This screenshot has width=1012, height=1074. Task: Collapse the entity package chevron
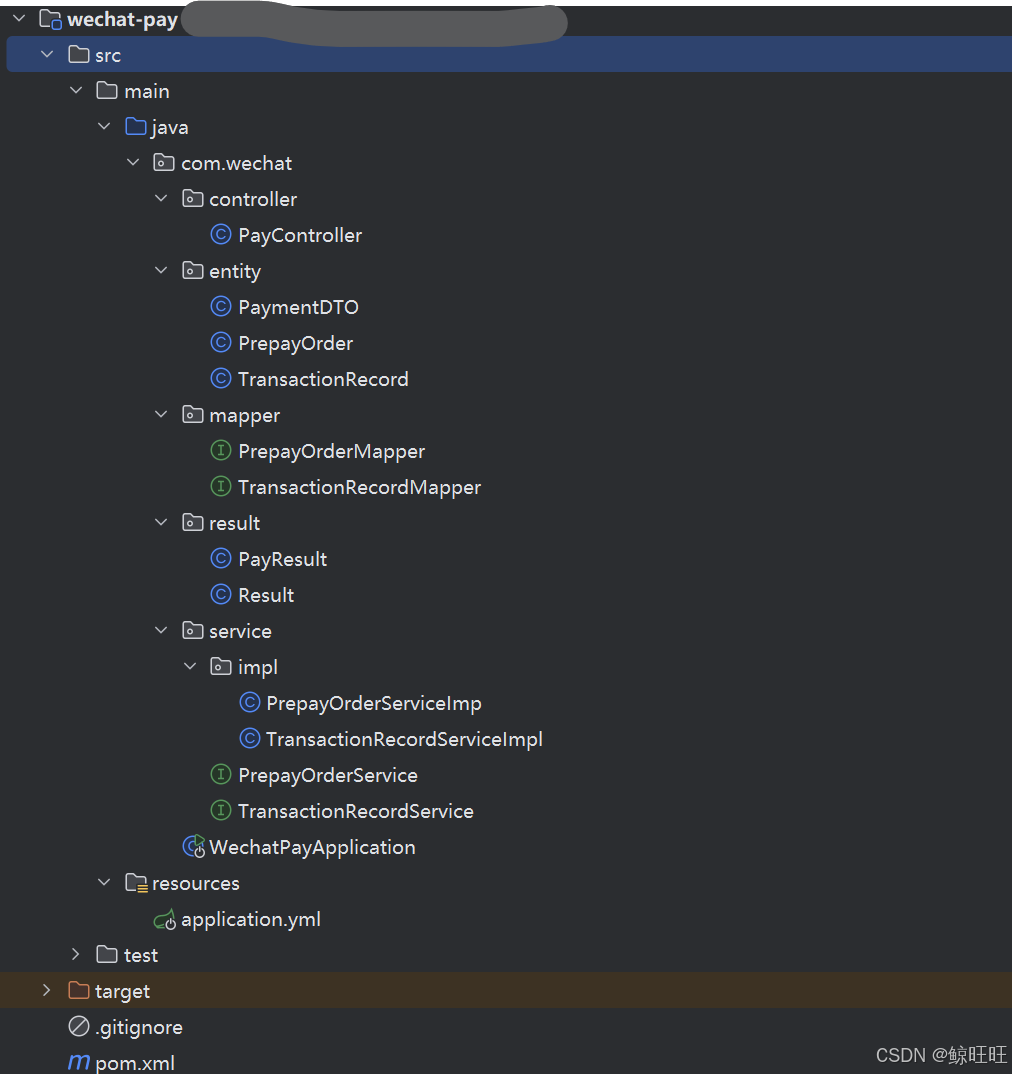(x=161, y=271)
